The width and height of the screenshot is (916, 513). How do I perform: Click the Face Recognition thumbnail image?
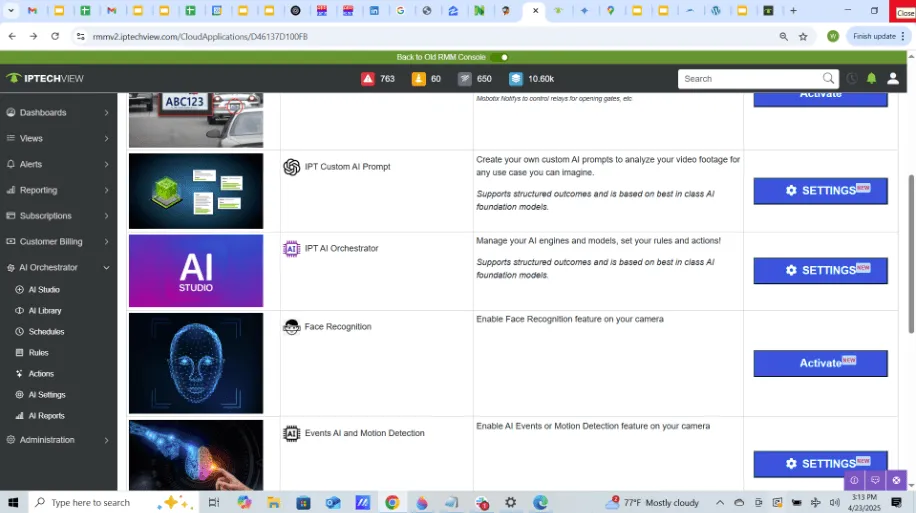[196, 363]
